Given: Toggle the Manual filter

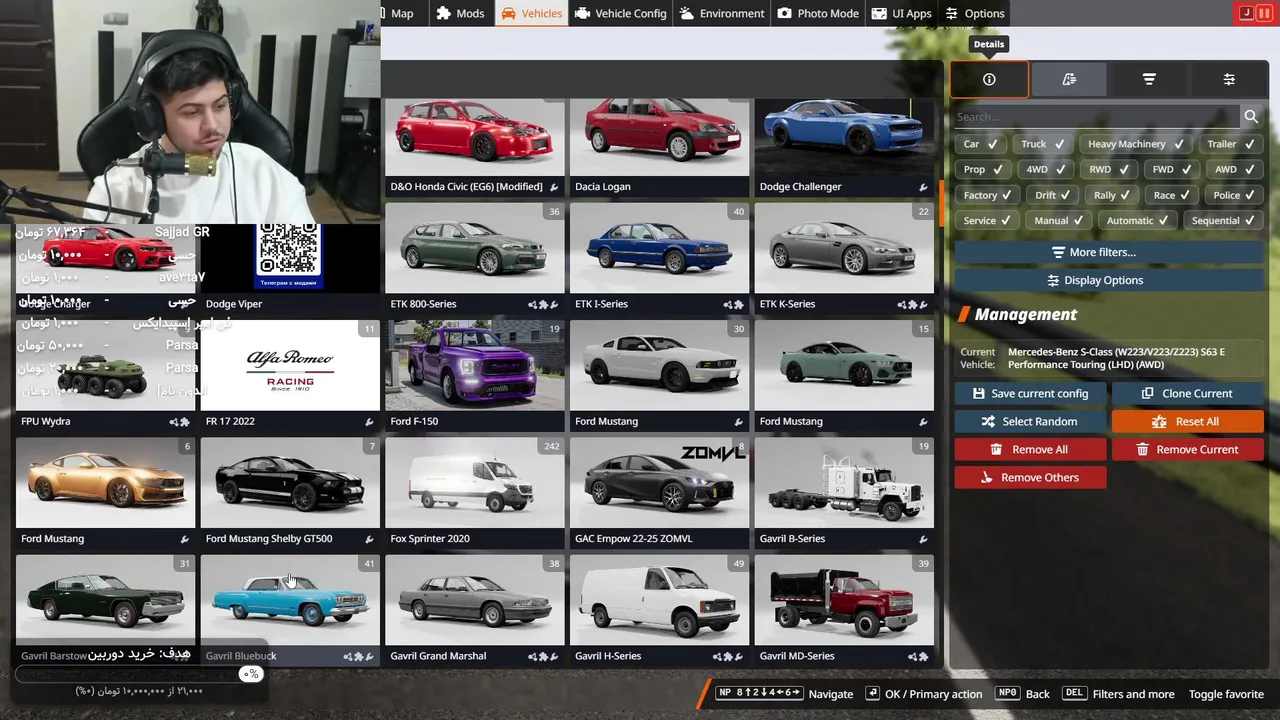Looking at the screenshot, I should click(1058, 220).
